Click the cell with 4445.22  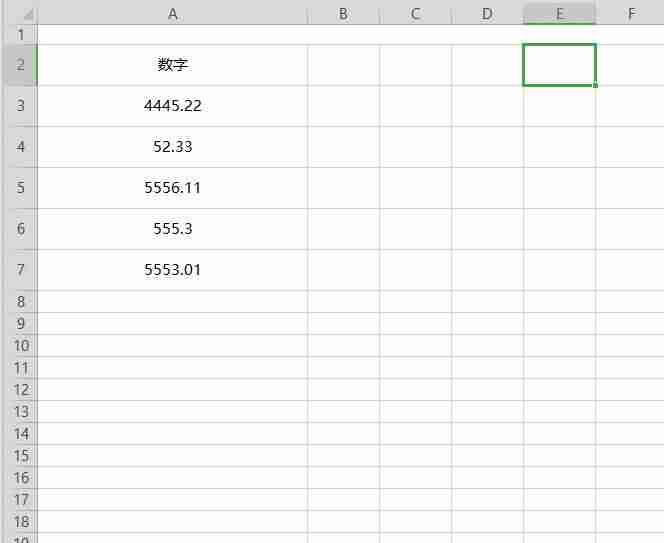[173, 105]
